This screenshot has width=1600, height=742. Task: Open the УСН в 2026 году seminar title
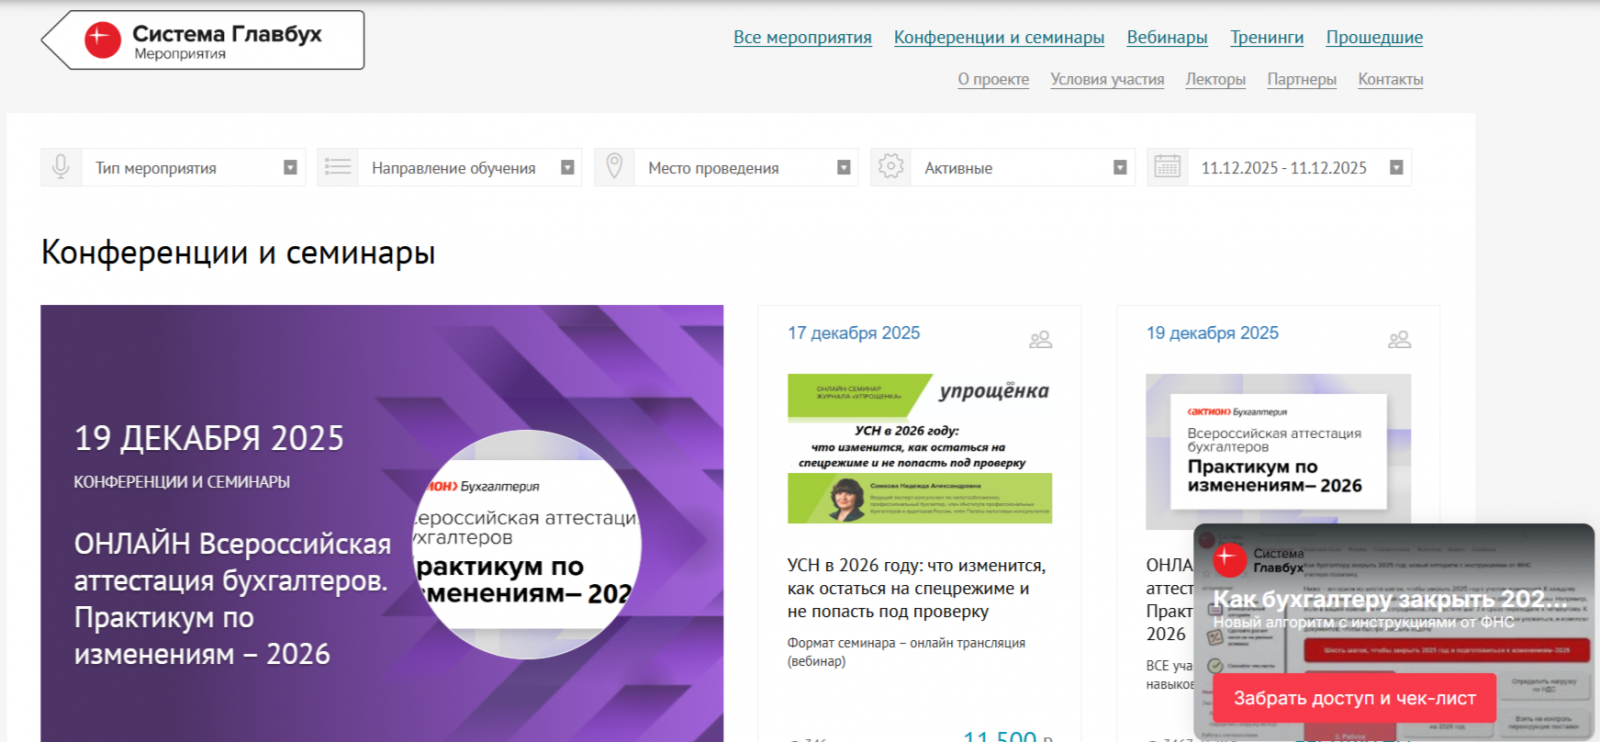[x=916, y=588]
